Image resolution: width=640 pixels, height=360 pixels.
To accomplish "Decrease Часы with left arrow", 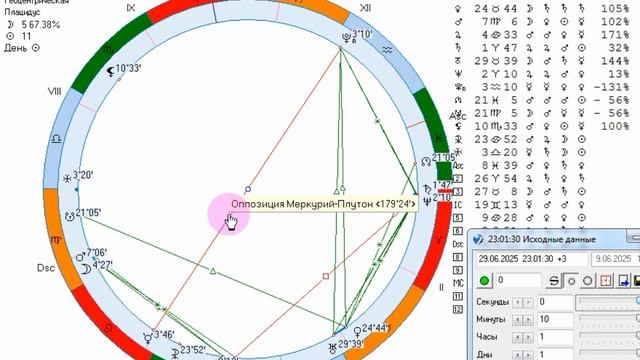I will coord(517,337).
